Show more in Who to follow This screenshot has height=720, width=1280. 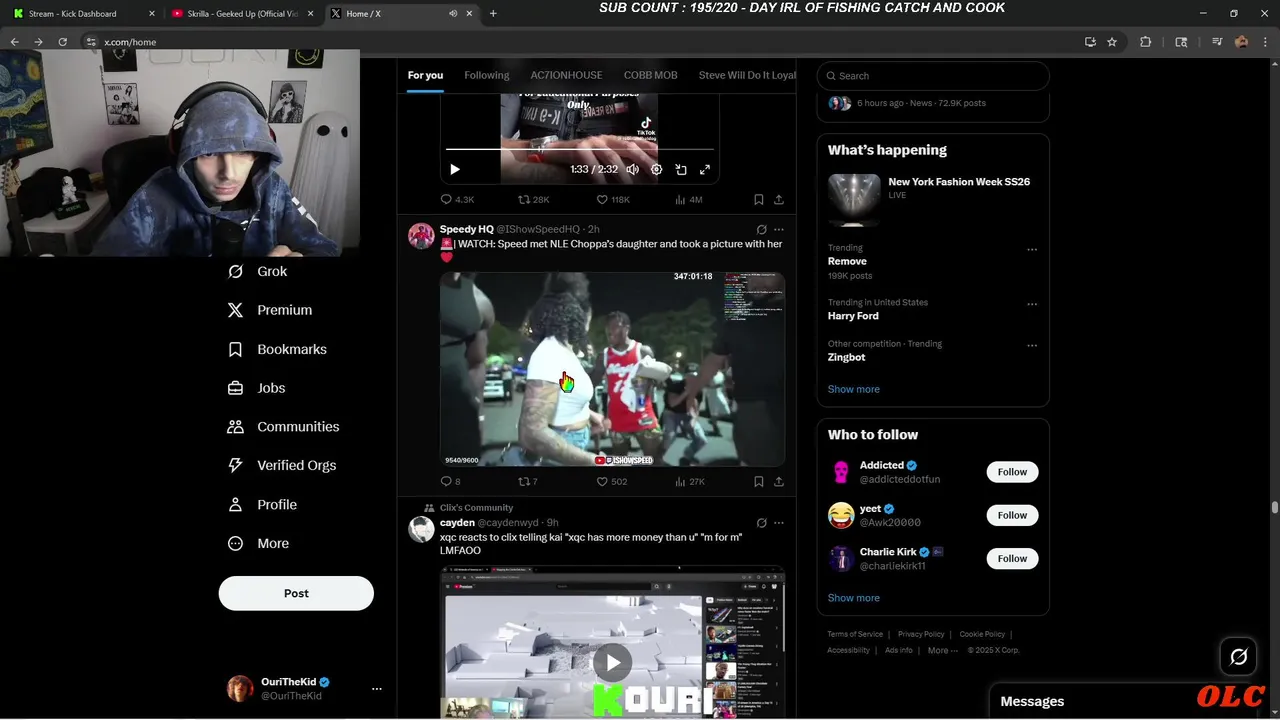(854, 598)
